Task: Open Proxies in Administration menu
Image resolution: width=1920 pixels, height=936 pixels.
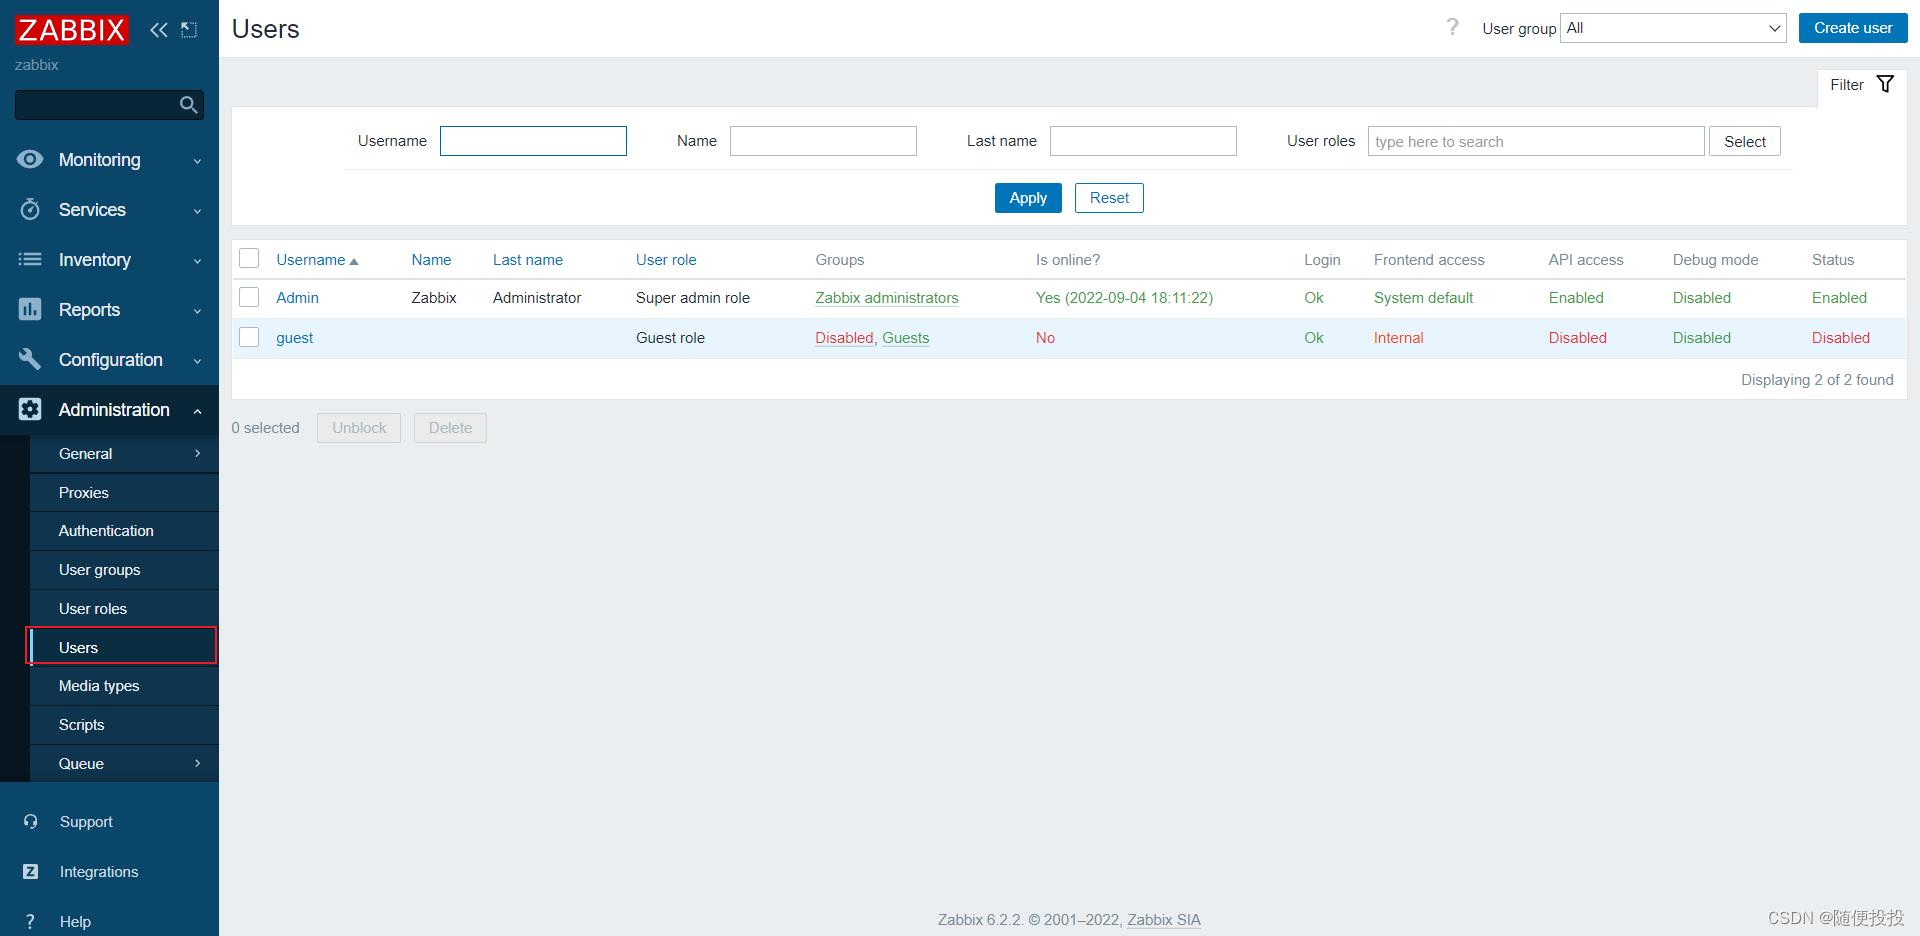Action: (124, 493)
